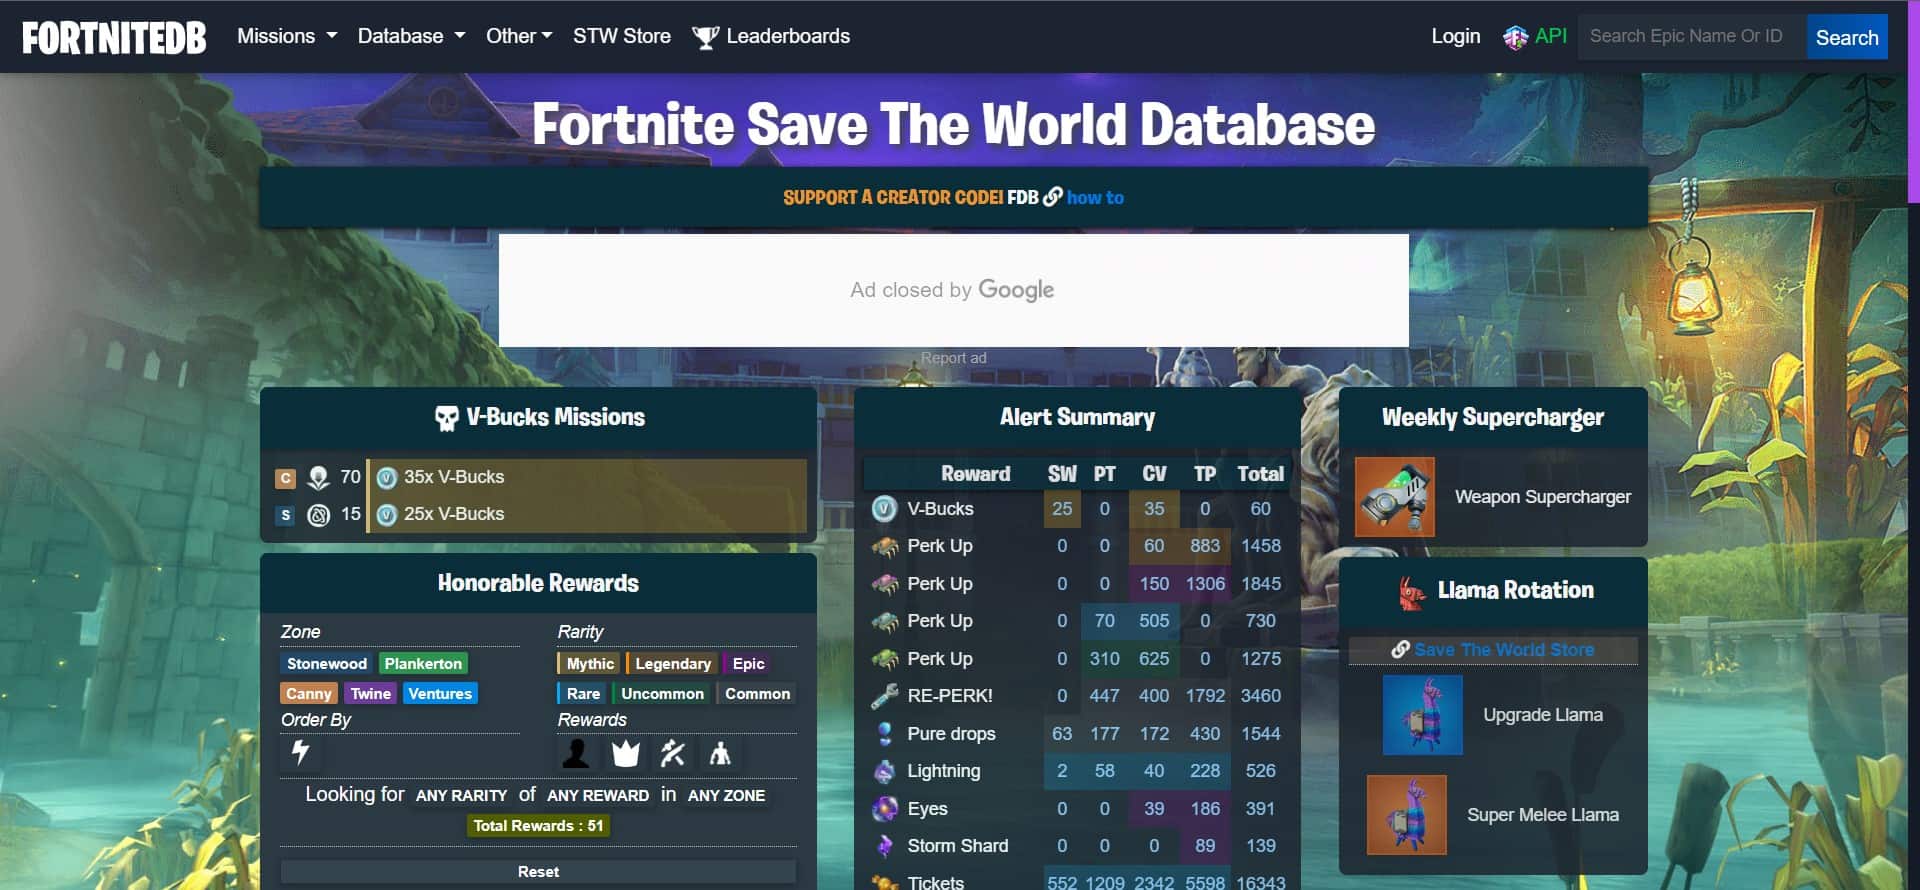
Task: Toggle the Epic rarity filter
Action: (748, 664)
